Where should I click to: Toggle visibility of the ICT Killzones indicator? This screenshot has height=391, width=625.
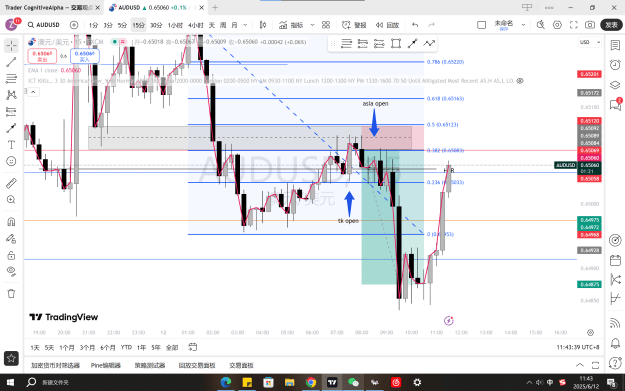(520, 81)
